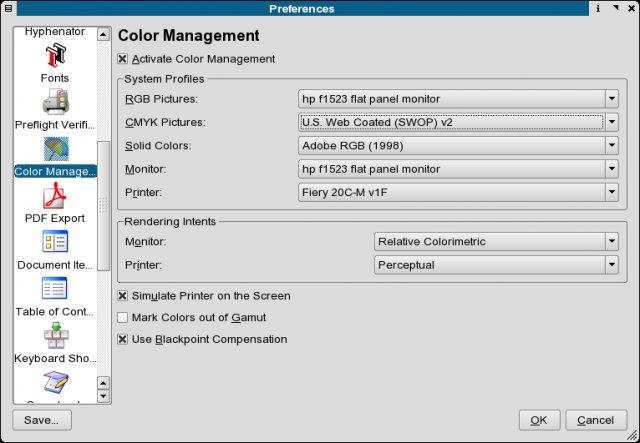Image resolution: width=640 pixels, height=443 pixels.
Task: Click the Document Ite... label in sidebar
Action: coord(55,265)
